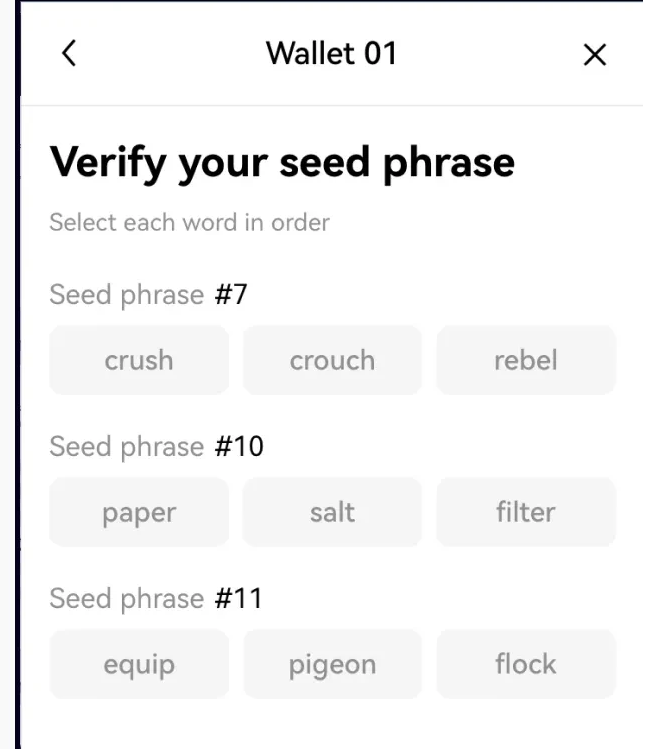Click the bold '#11' position number

coord(238,598)
